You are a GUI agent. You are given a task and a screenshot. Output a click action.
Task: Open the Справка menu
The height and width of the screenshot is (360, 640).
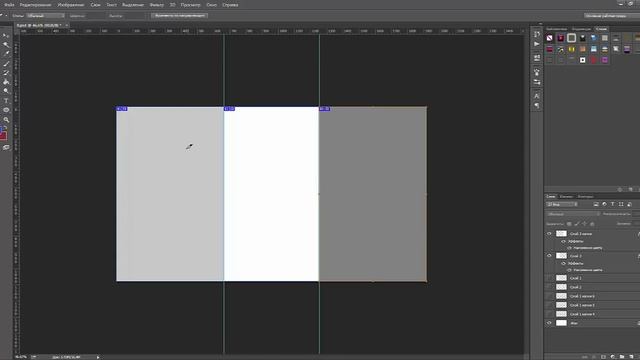click(x=230, y=5)
